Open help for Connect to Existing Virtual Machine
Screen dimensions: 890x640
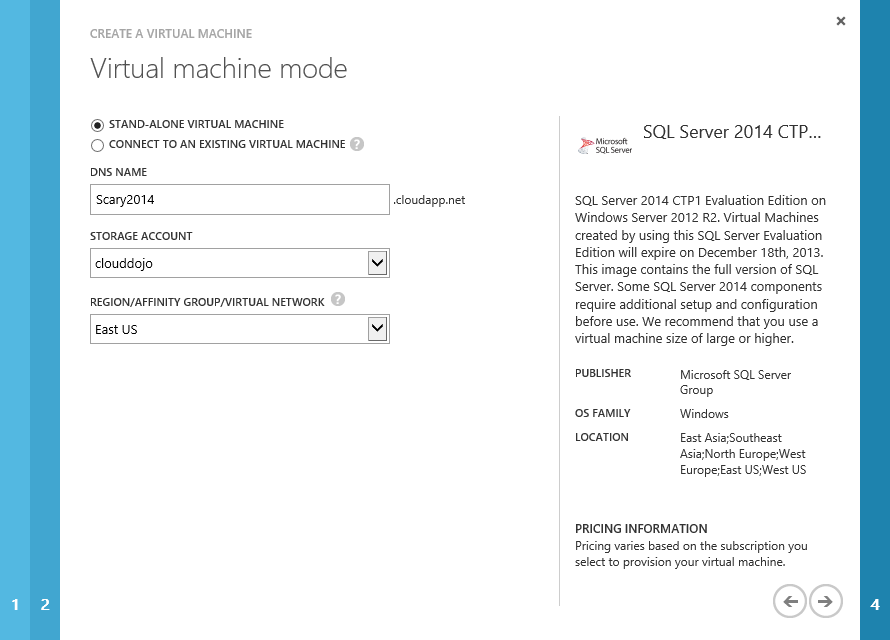(x=356, y=144)
